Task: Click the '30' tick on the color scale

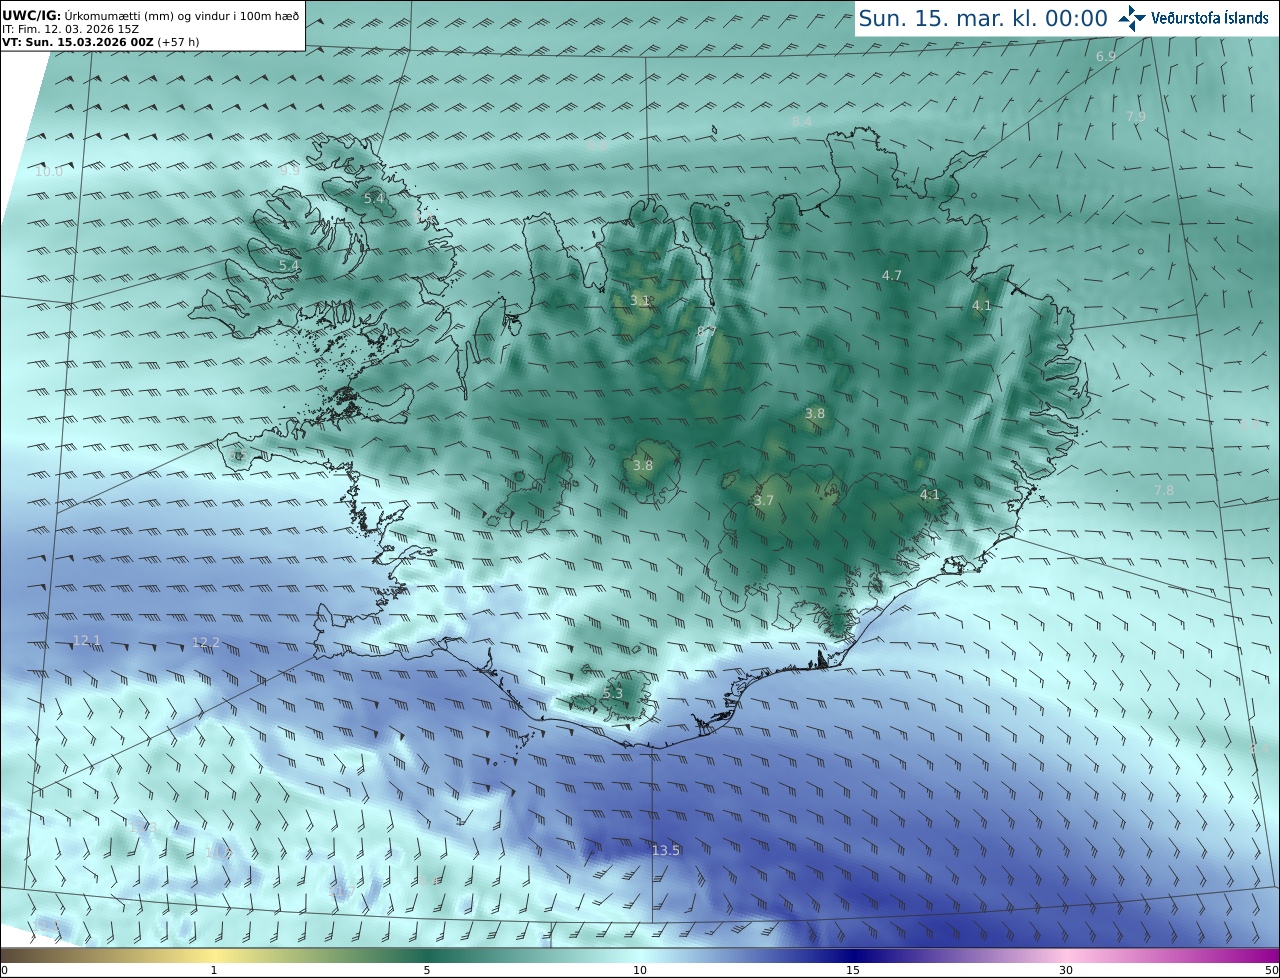Action: (x=1066, y=970)
